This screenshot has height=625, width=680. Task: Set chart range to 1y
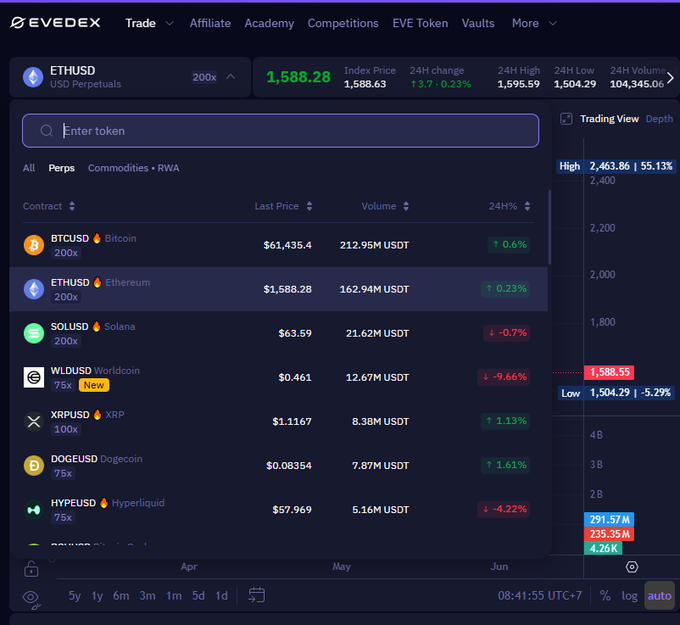pyautogui.click(x=97, y=596)
